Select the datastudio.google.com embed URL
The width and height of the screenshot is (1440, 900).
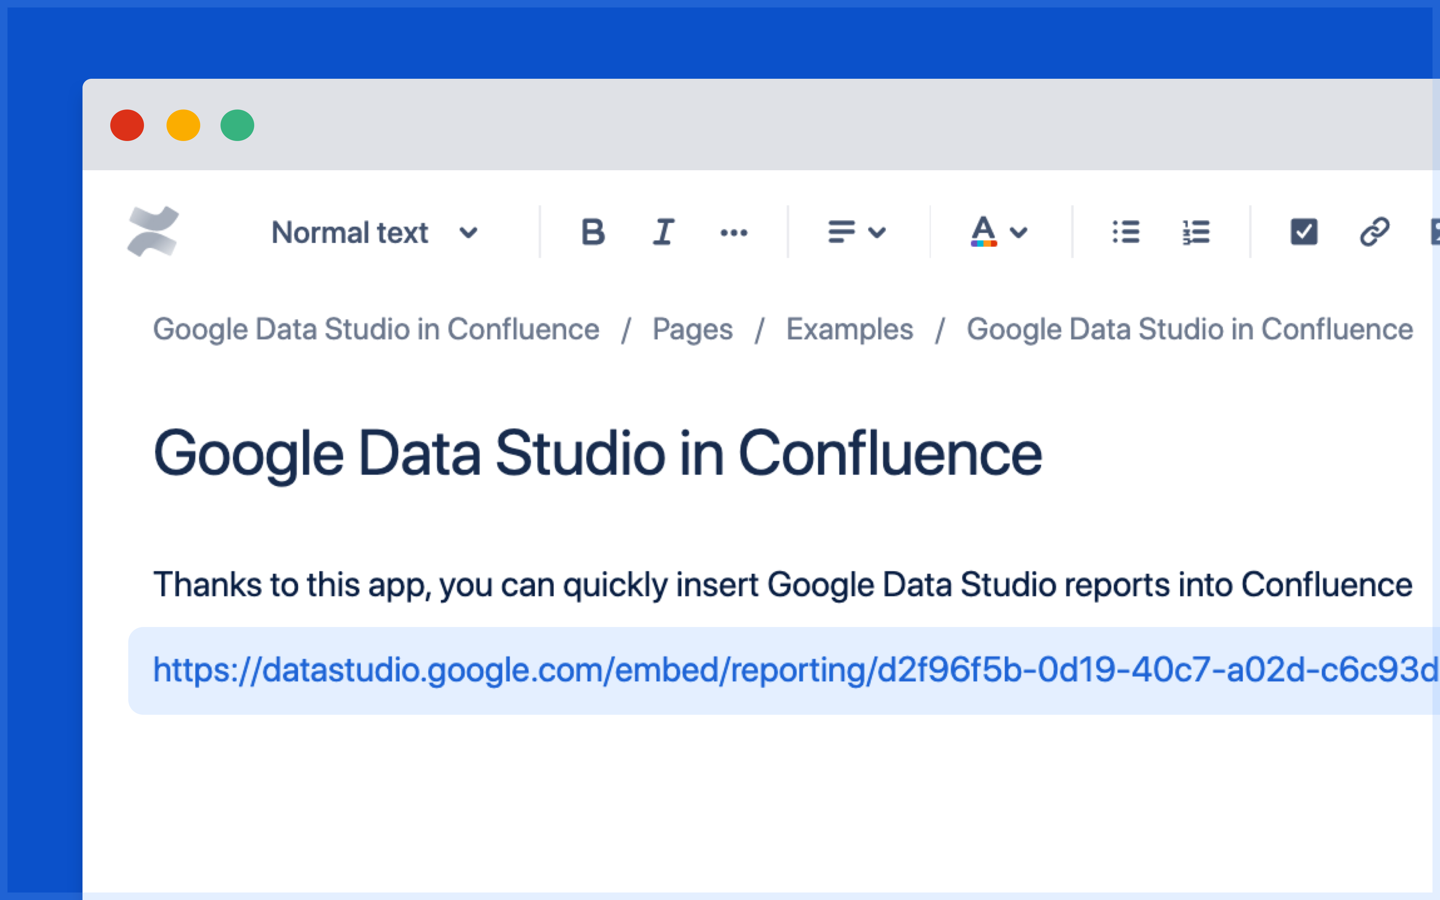tap(795, 670)
